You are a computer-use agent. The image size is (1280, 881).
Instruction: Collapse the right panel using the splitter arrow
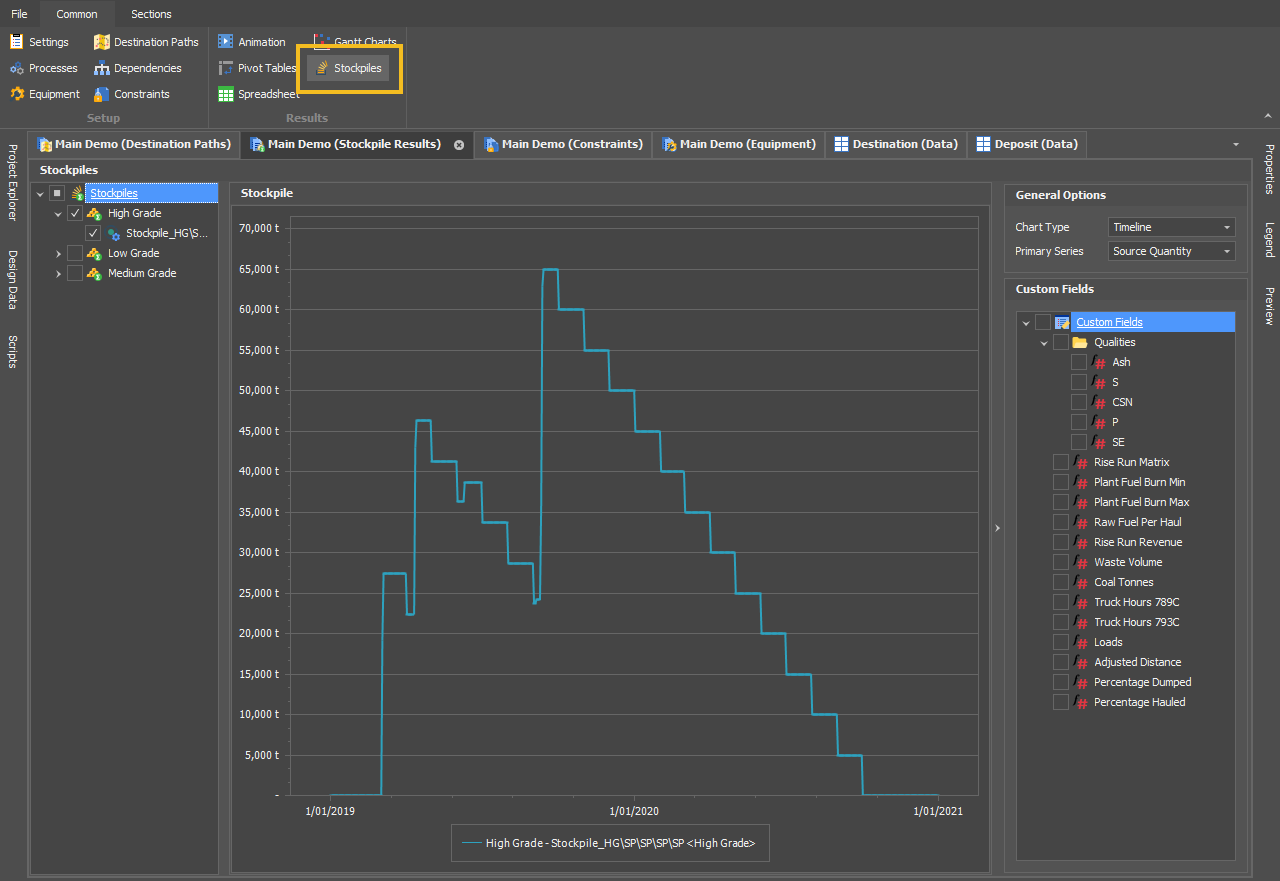[997, 528]
